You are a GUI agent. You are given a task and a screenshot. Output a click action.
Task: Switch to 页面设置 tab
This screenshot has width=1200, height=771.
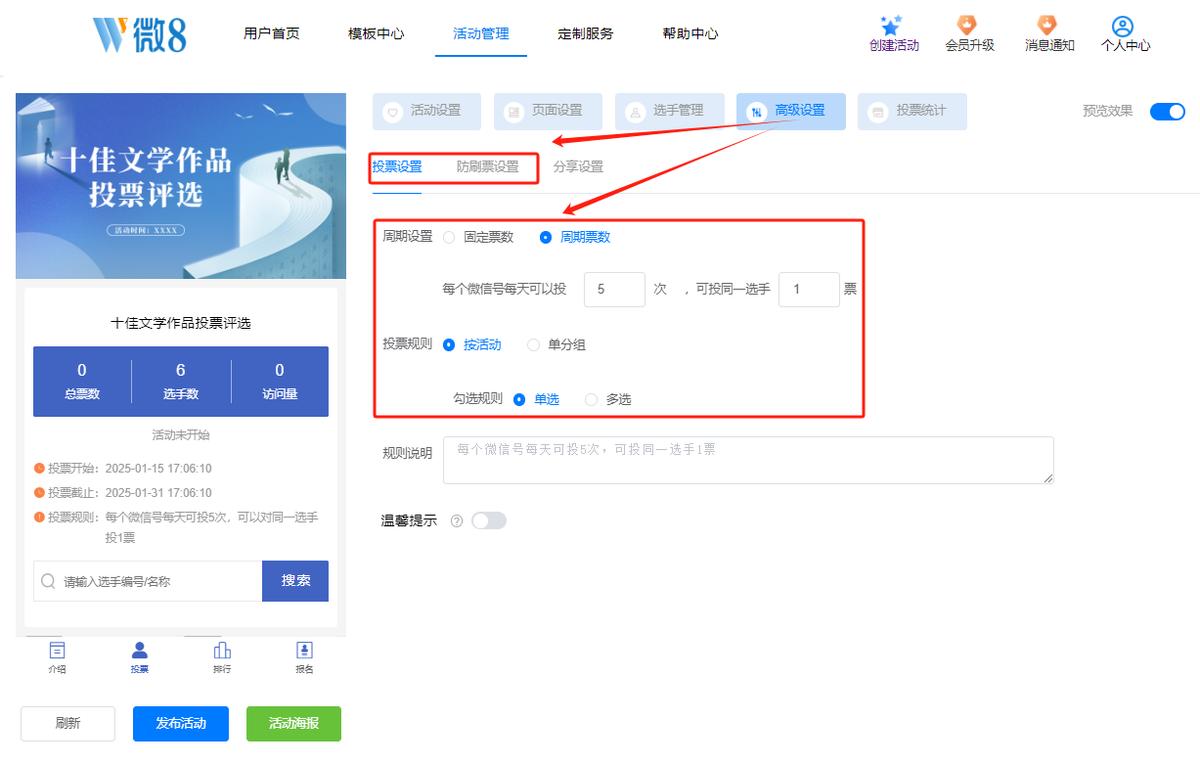coord(548,111)
